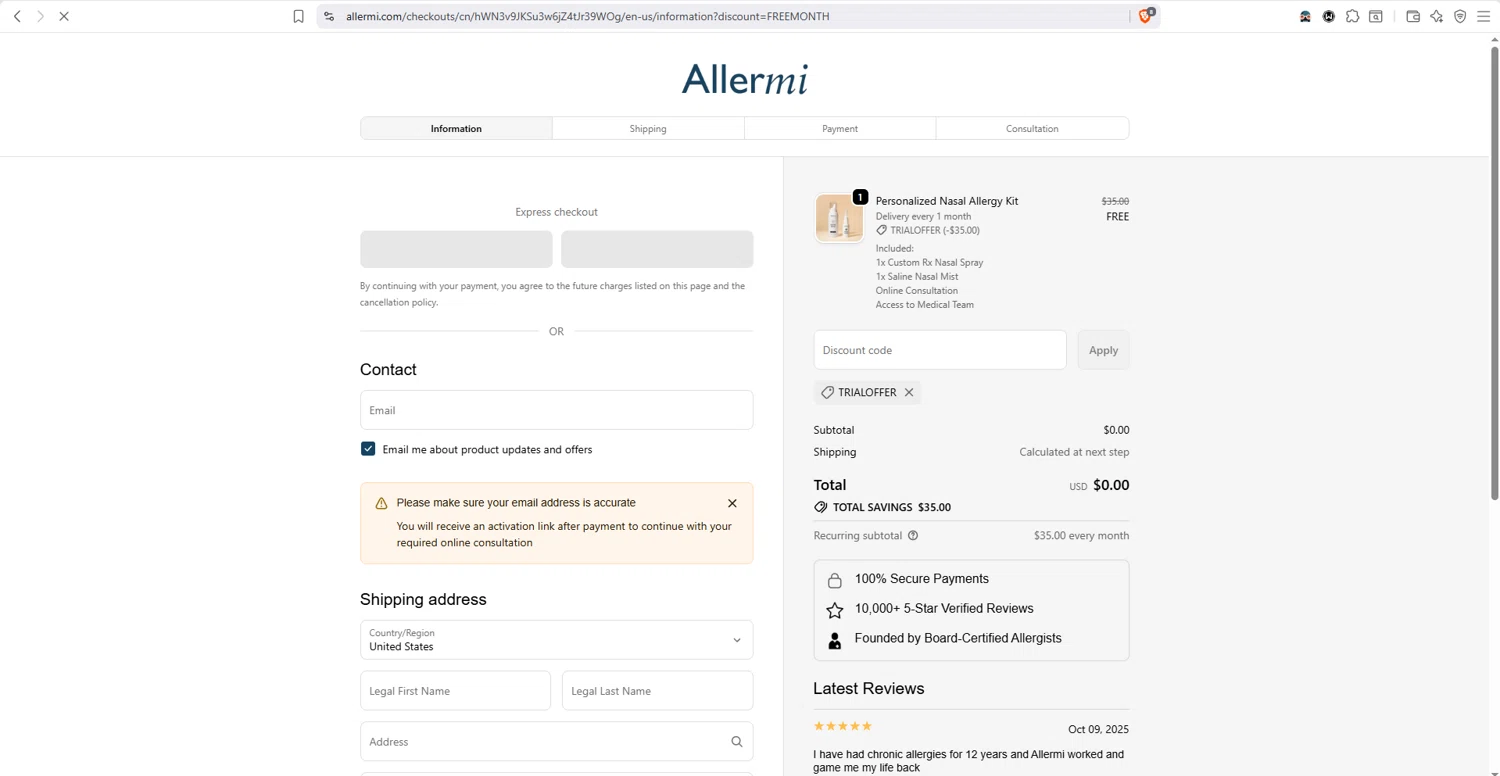1500x776 pixels.
Task: Remove the TRIALOFFER discount tag
Action: click(909, 393)
